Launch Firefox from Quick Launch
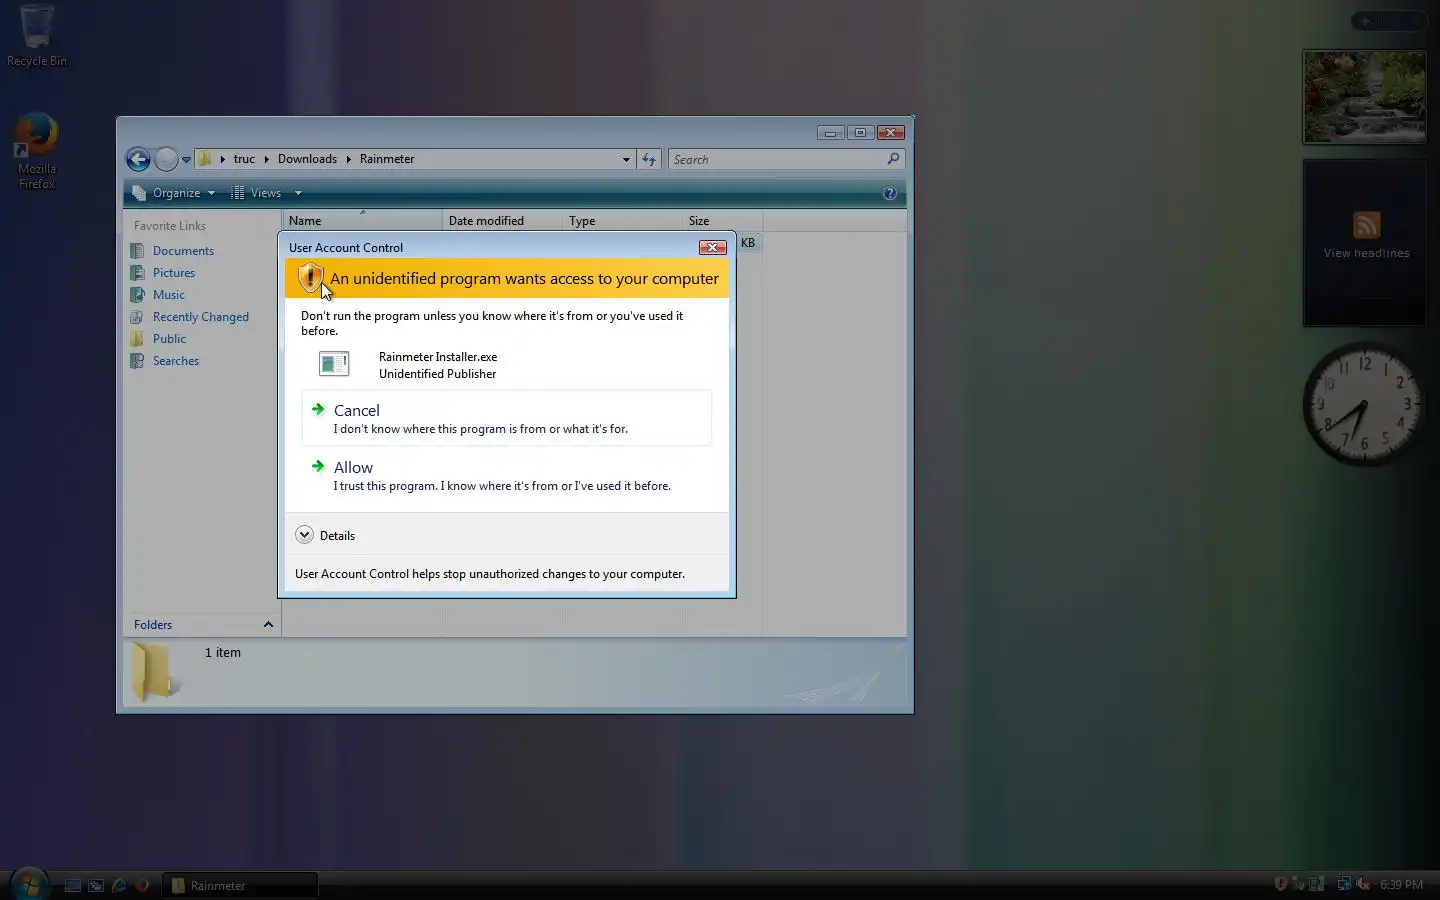The width and height of the screenshot is (1440, 900). pyautogui.click(x=142, y=885)
